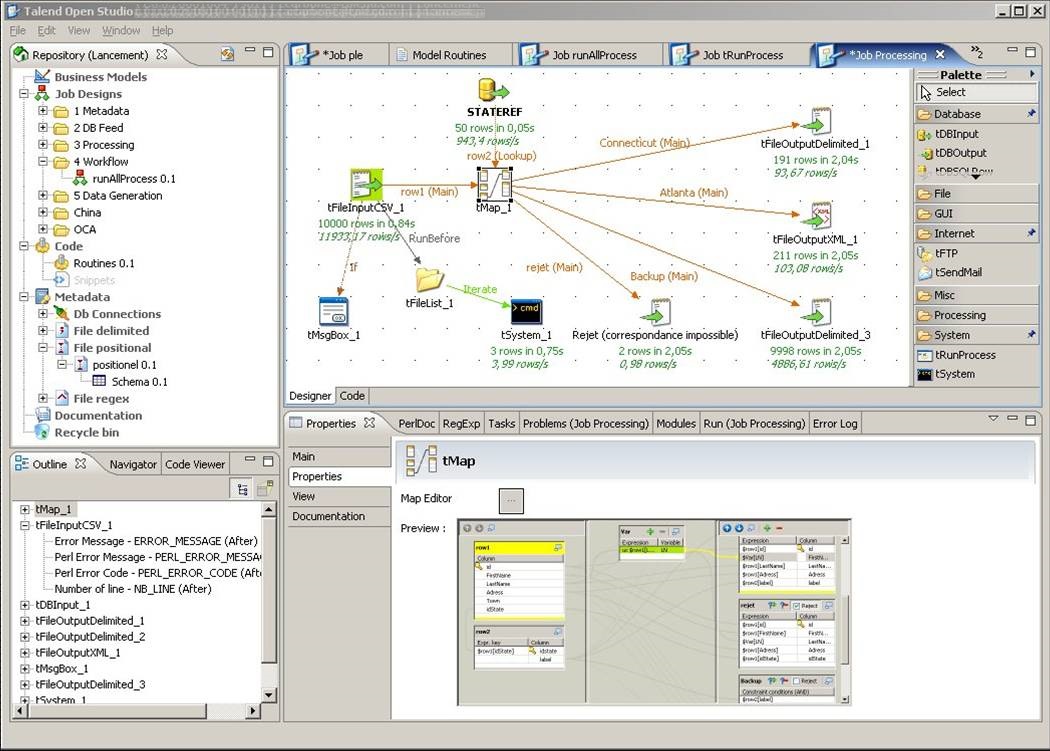The height and width of the screenshot is (751, 1050).
Task: Toggle the Reject checkbox for rejet table
Action: coord(794,606)
